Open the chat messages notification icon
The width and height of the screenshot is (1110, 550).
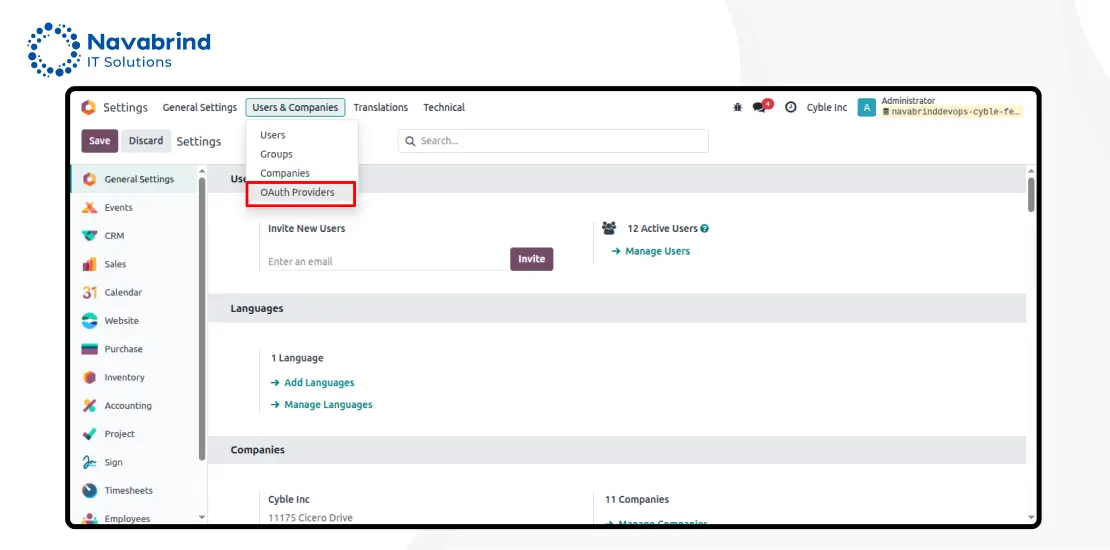click(760, 107)
